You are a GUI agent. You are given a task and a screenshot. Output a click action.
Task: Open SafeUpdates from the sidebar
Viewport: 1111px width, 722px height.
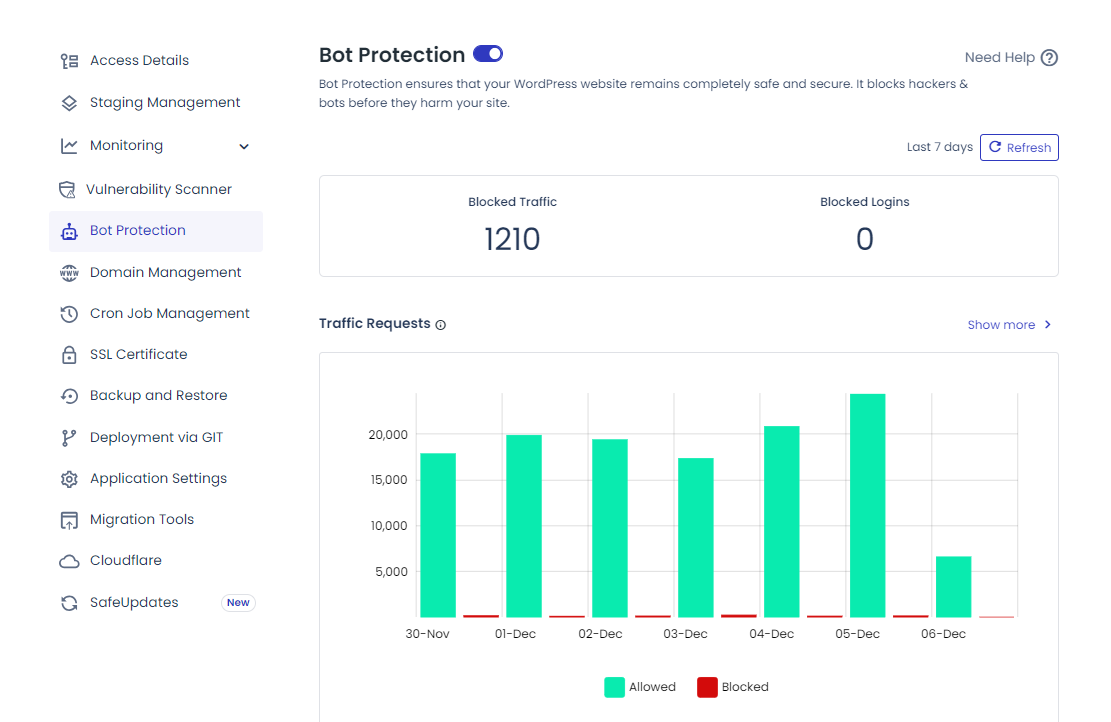pyautogui.click(x=134, y=602)
